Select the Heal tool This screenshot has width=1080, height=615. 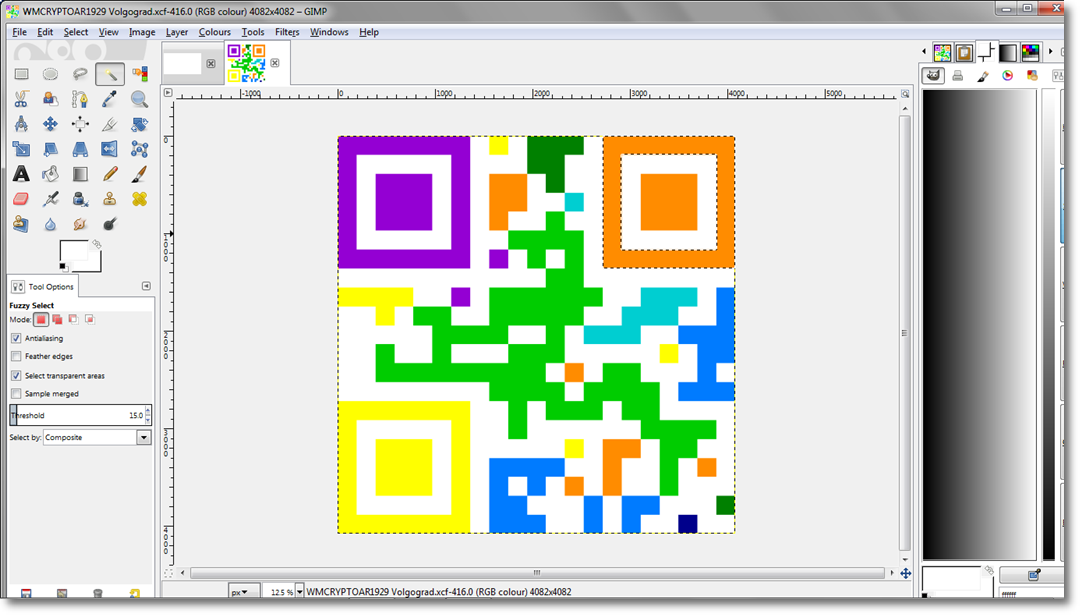(x=140, y=199)
